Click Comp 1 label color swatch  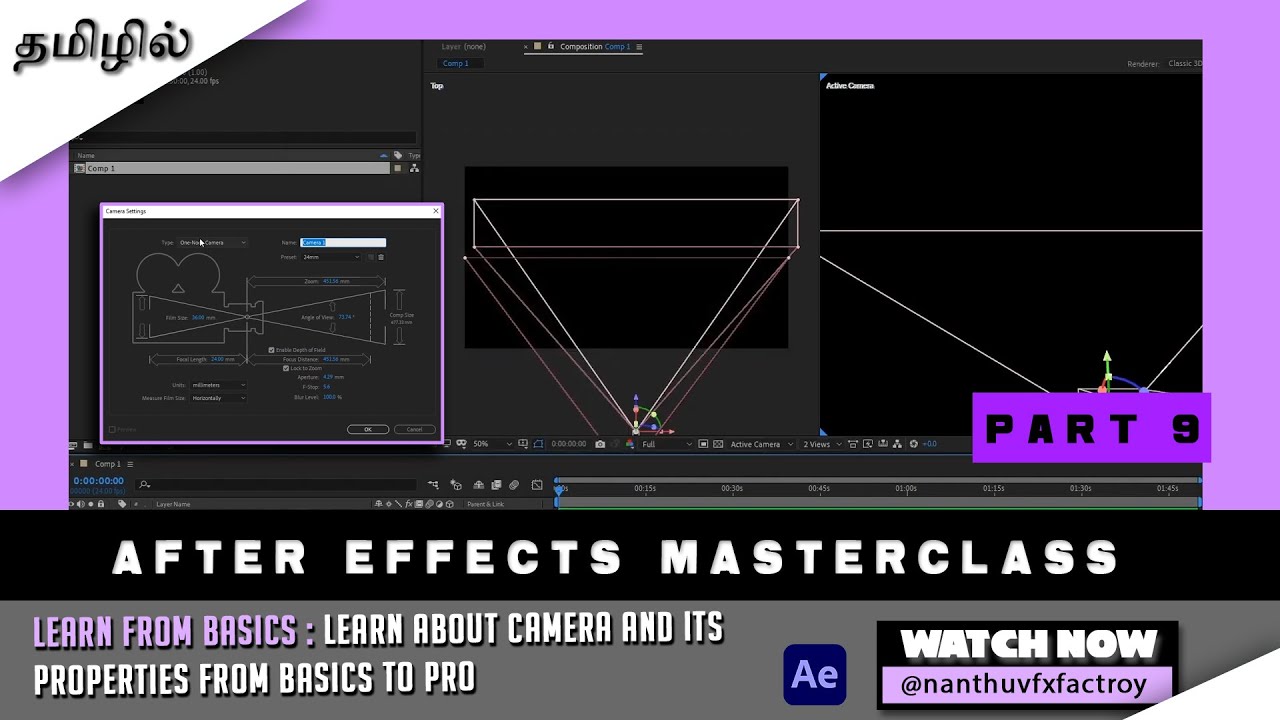[x=398, y=168]
